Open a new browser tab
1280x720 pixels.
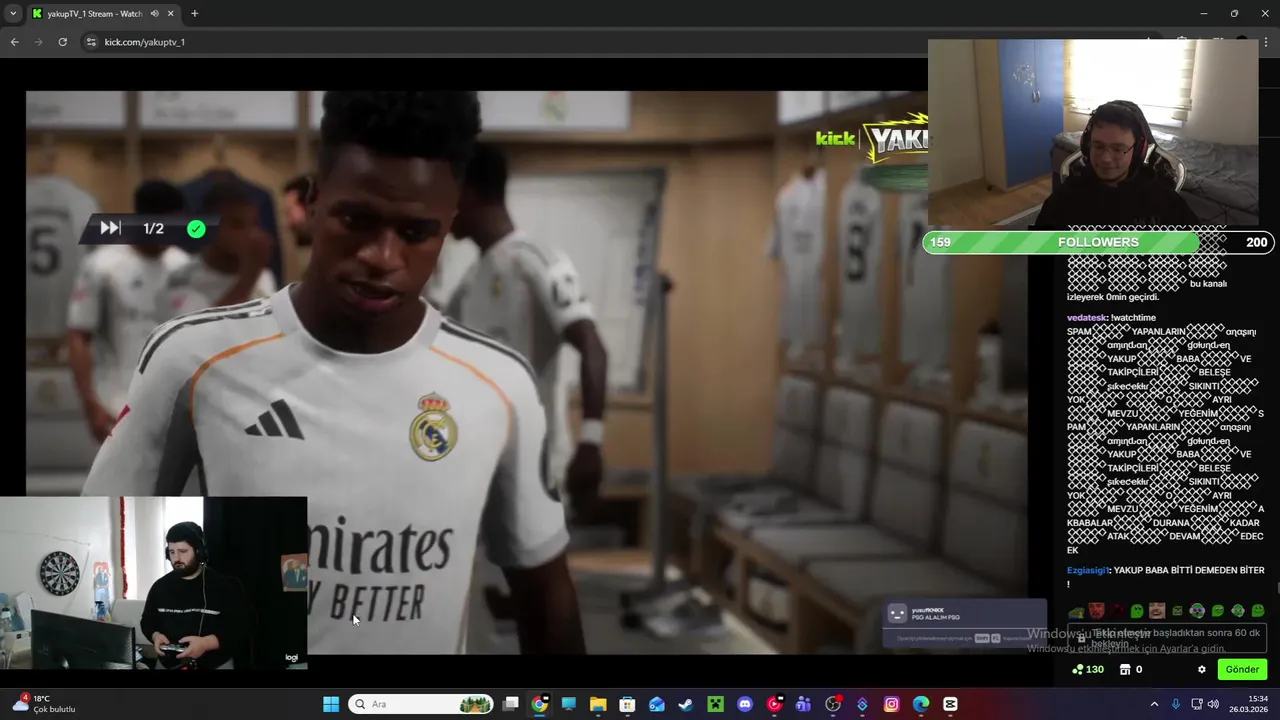(x=194, y=14)
